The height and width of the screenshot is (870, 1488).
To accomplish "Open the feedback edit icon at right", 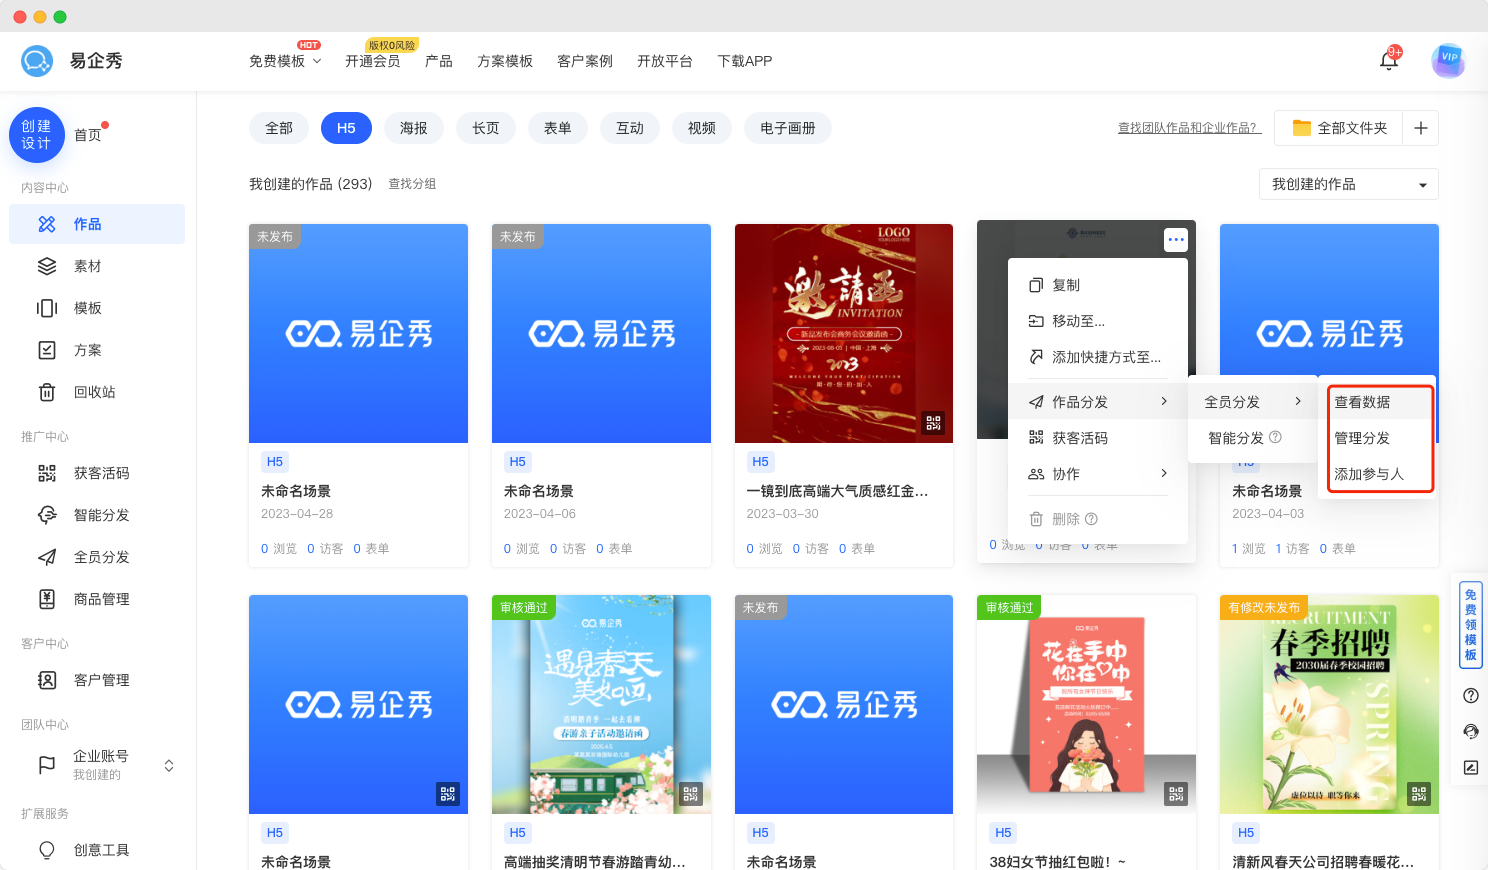I will coord(1470,768).
